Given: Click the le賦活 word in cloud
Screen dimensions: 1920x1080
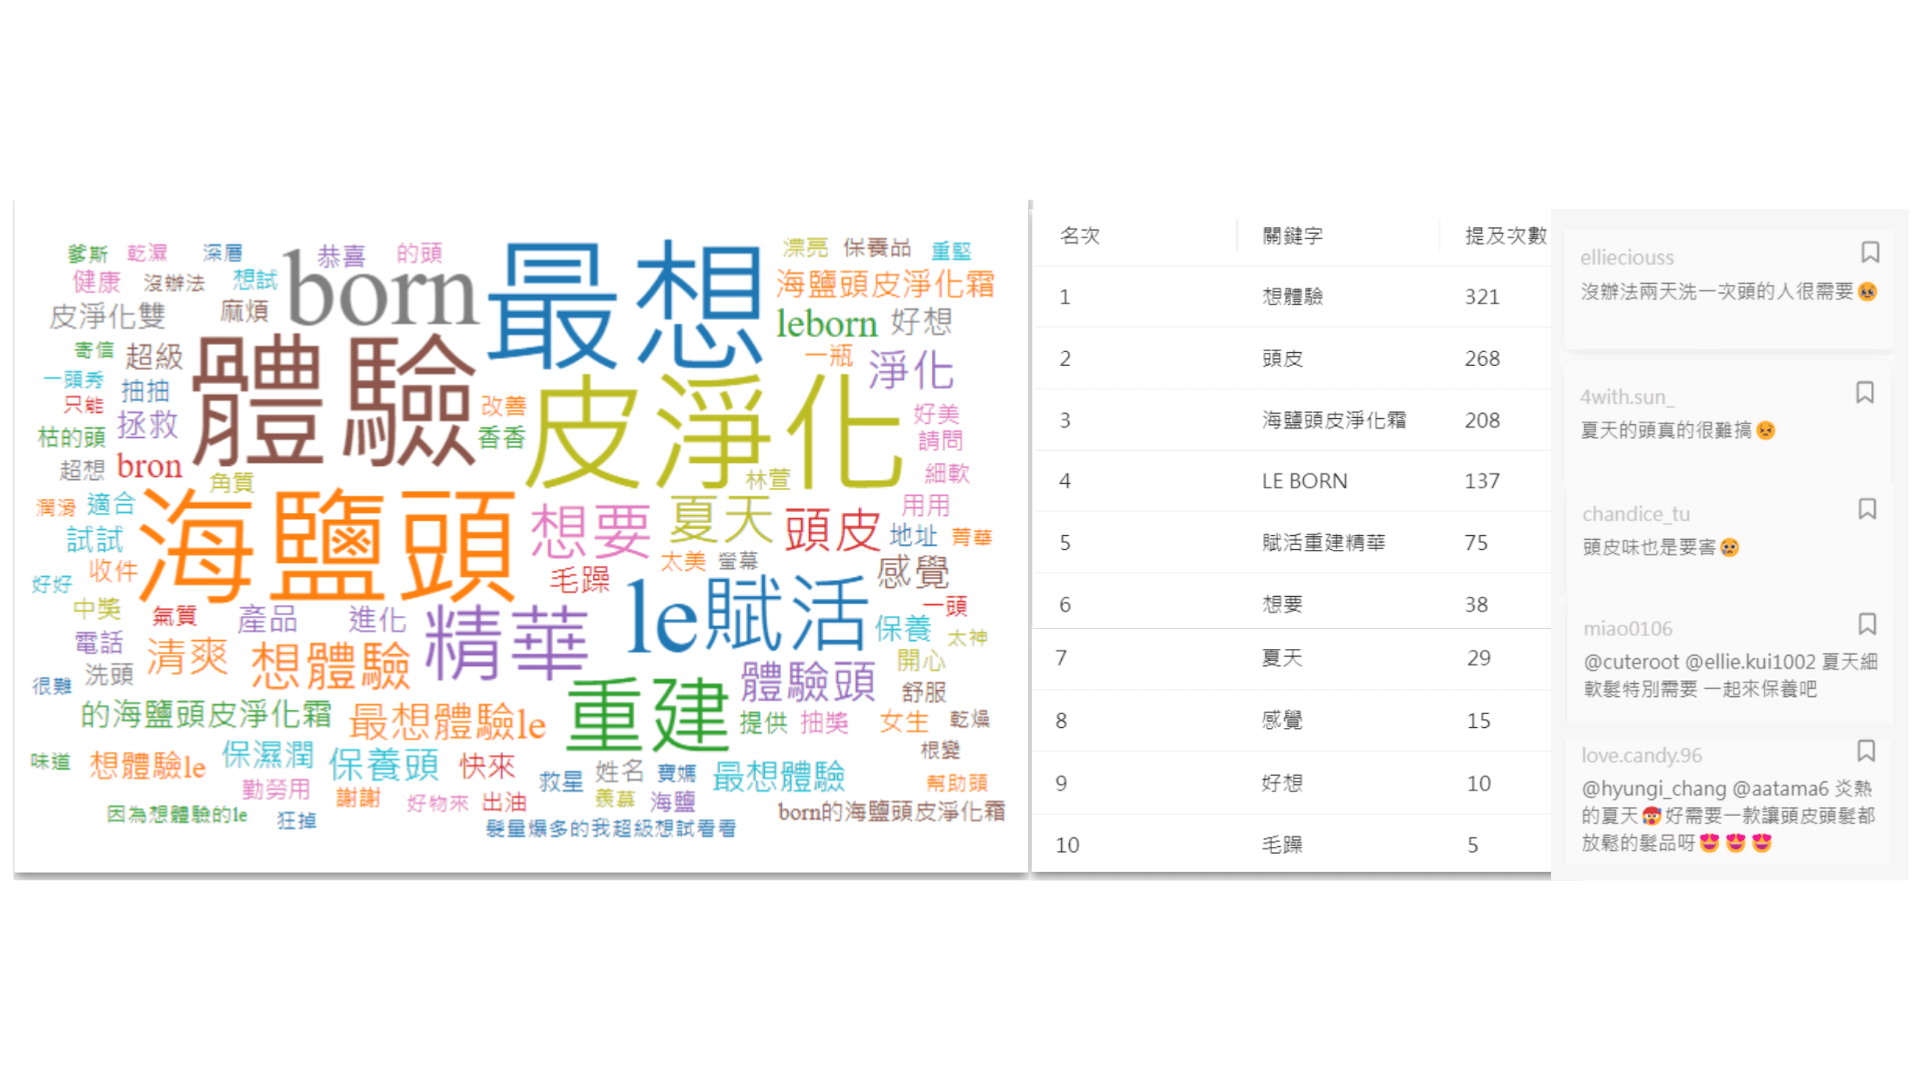Looking at the screenshot, I should tap(746, 614).
